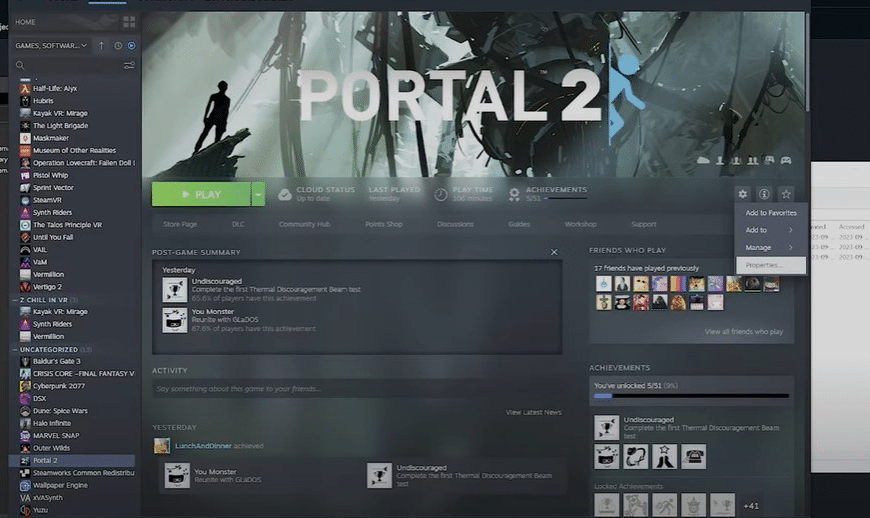
Task: Click the recent clock sort icon
Action: coord(118,45)
